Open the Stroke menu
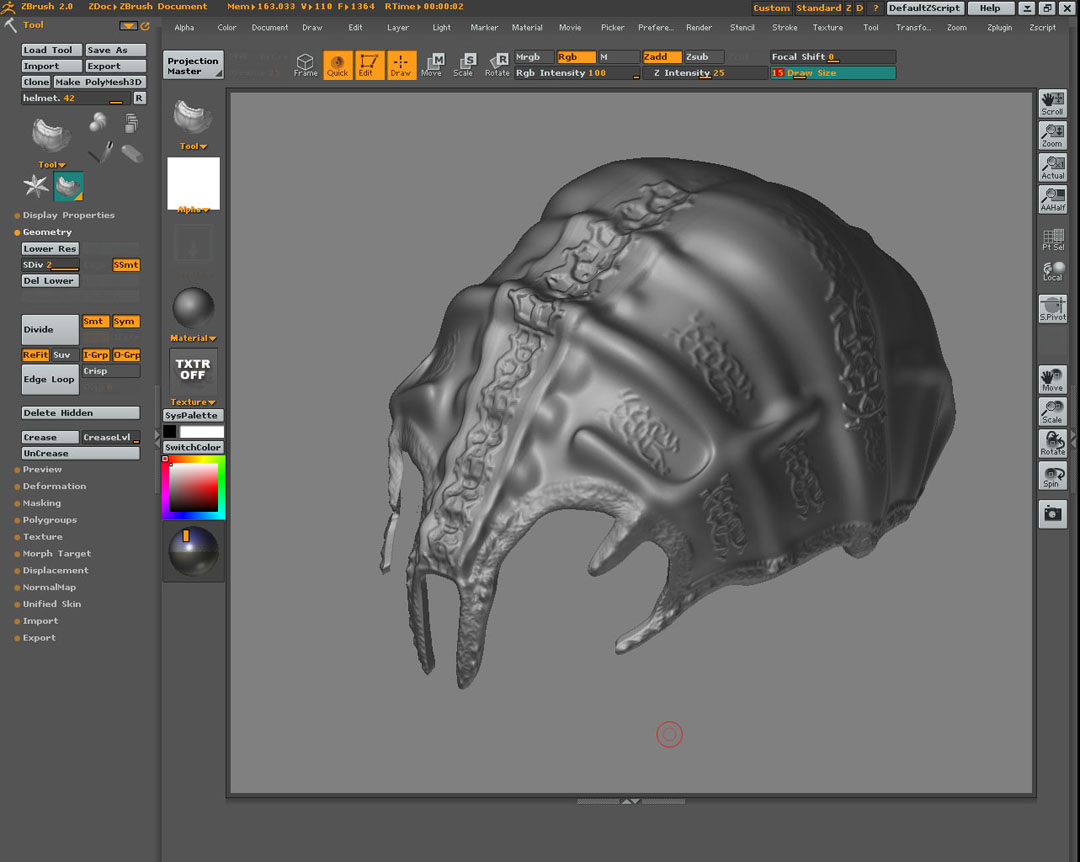 [784, 28]
